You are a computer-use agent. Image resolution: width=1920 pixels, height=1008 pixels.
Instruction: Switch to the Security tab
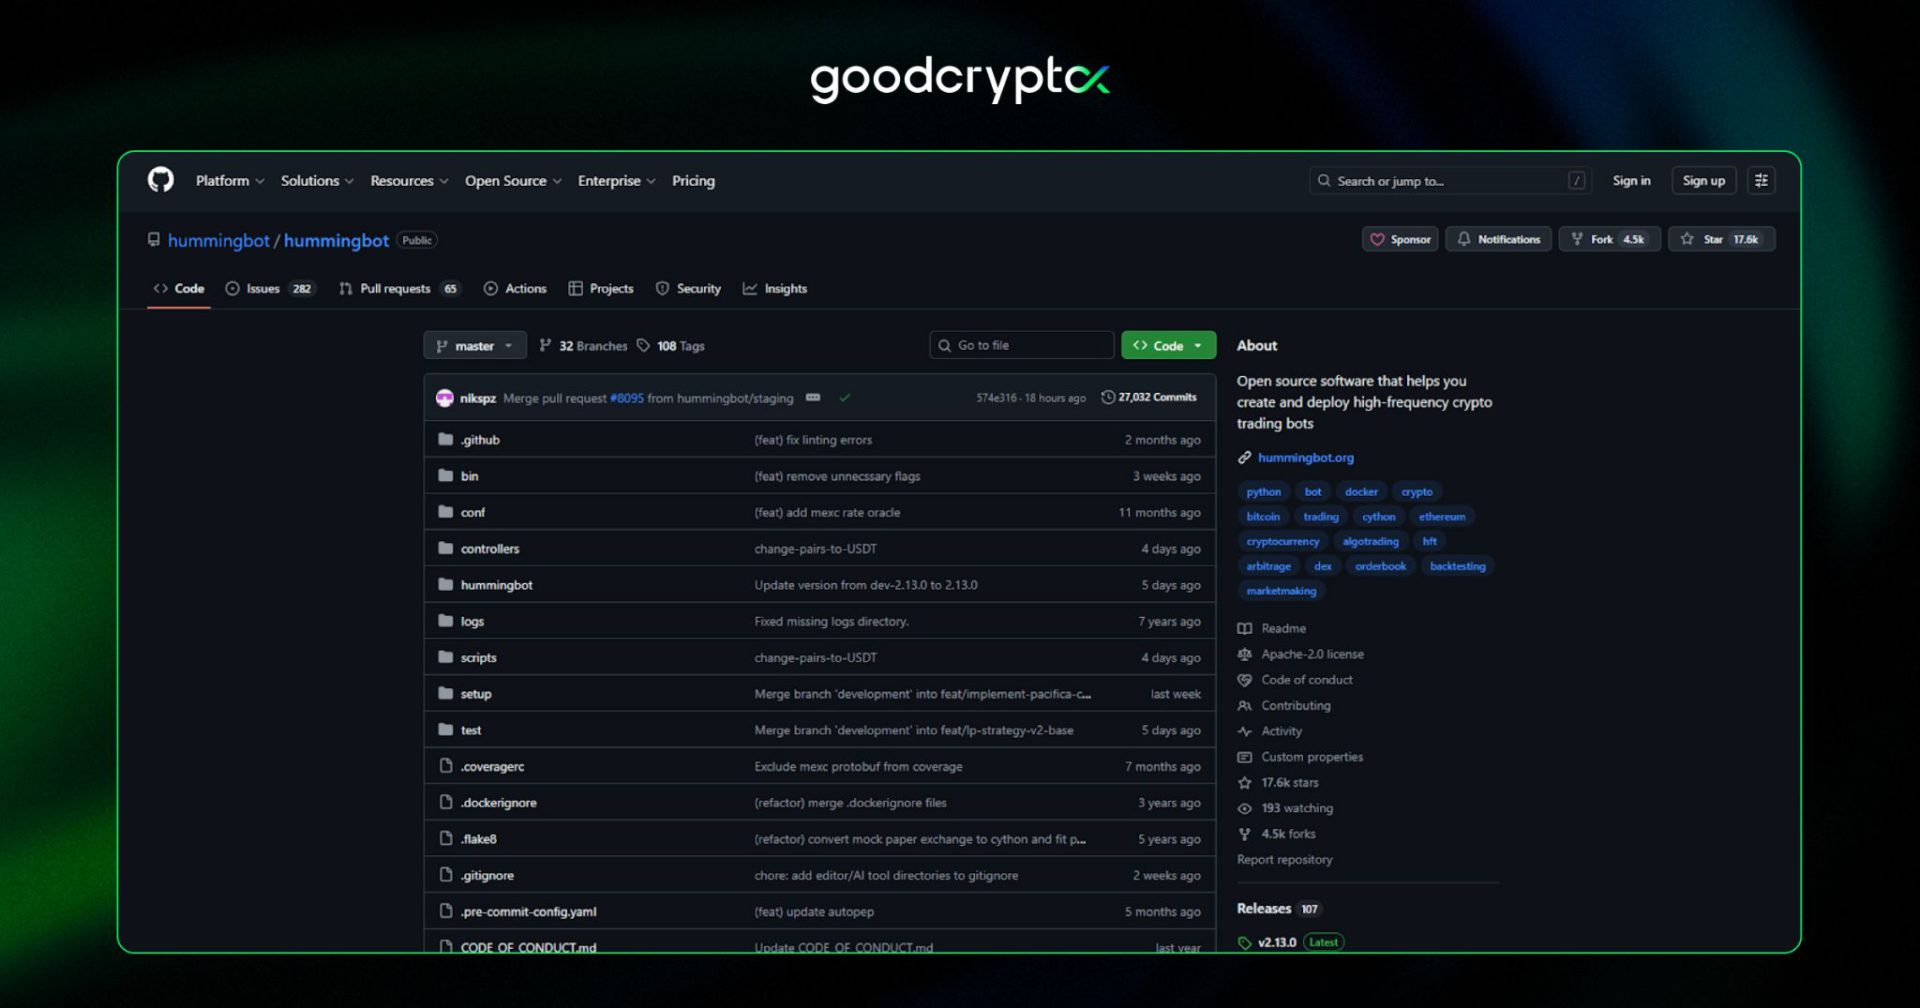(x=688, y=289)
